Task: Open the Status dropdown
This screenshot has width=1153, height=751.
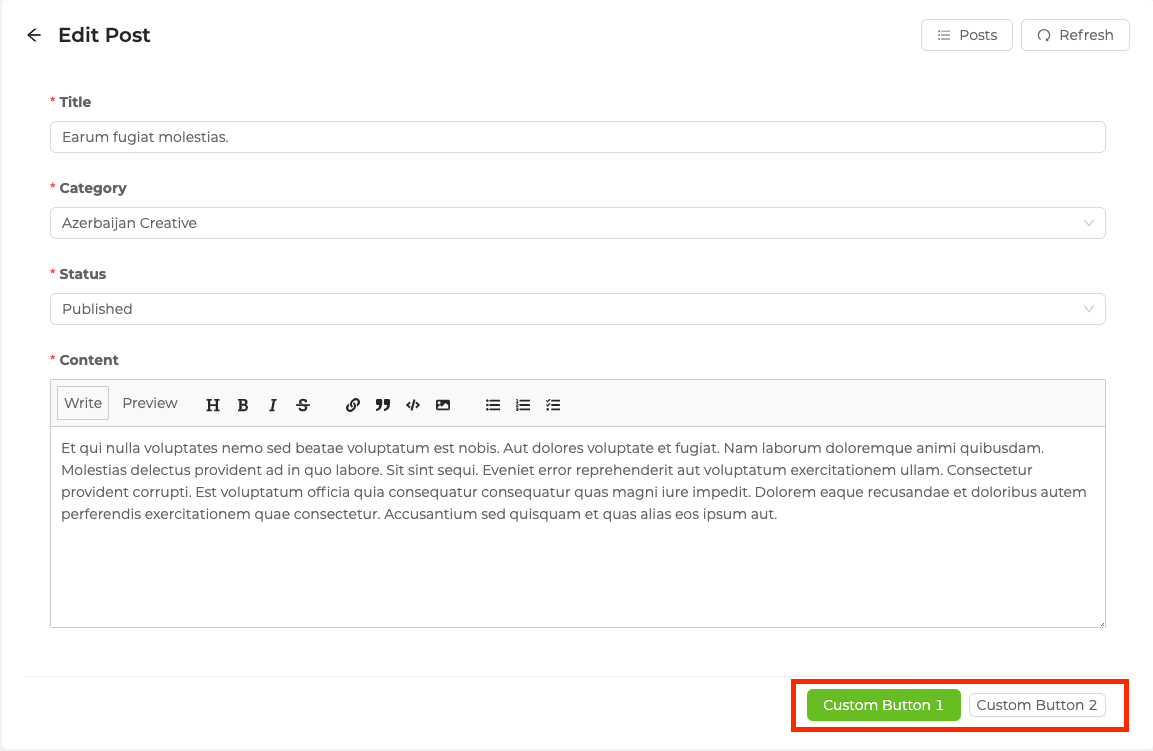Action: pyautogui.click(x=577, y=308)
